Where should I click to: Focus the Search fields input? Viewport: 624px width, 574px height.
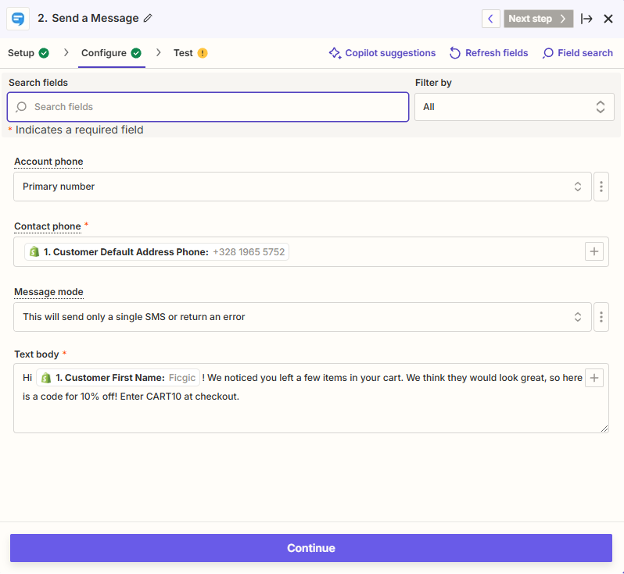coord(208,107)
